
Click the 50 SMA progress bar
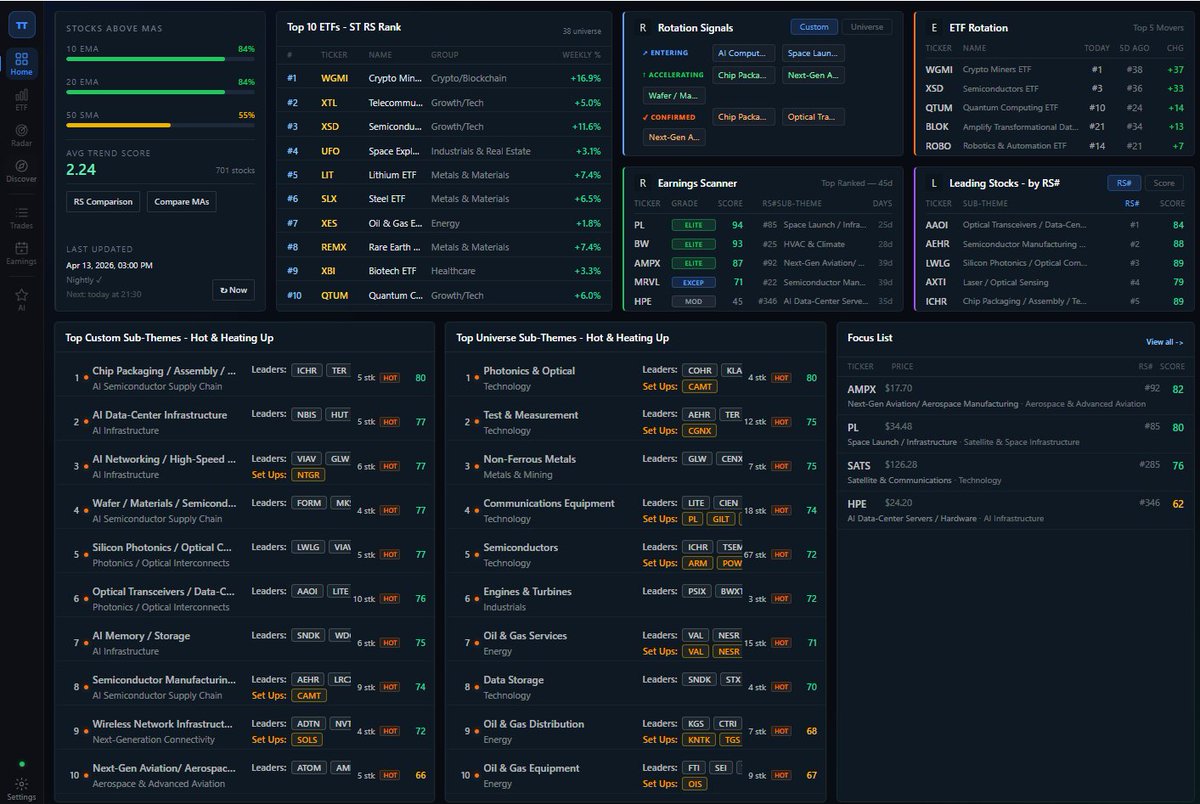[x=160, y=125]
